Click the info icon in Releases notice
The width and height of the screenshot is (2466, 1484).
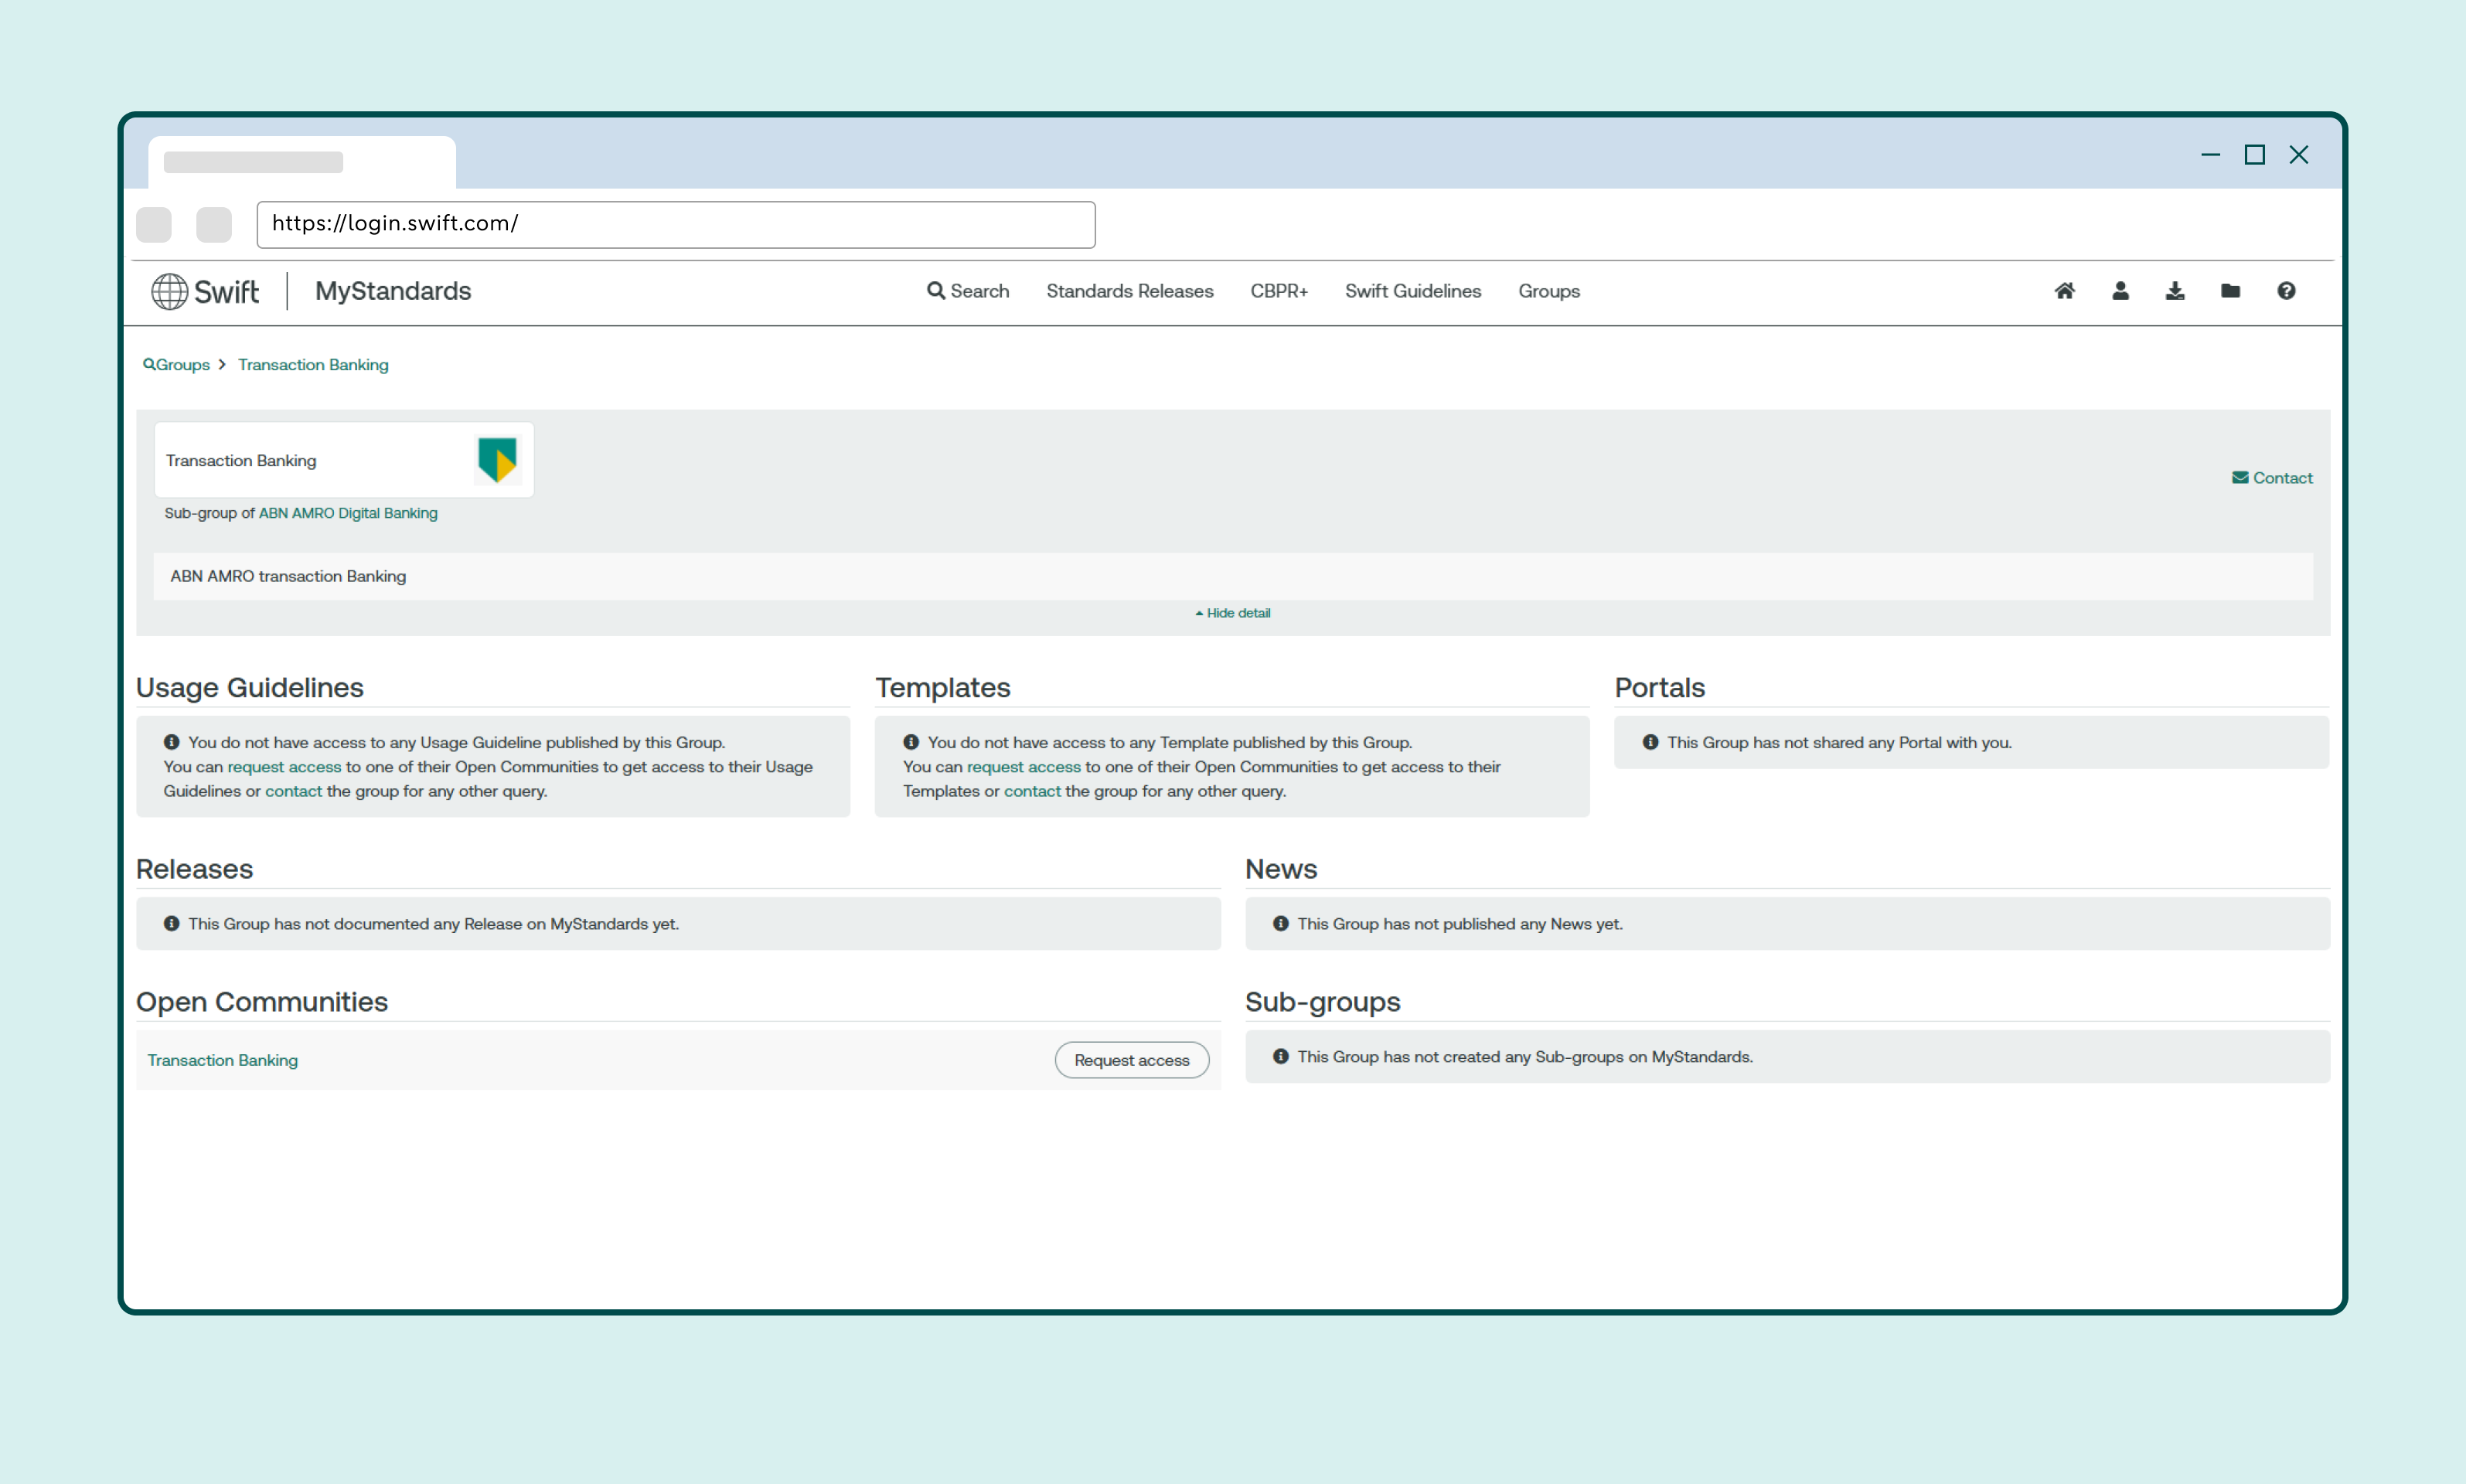click(172, 923)
